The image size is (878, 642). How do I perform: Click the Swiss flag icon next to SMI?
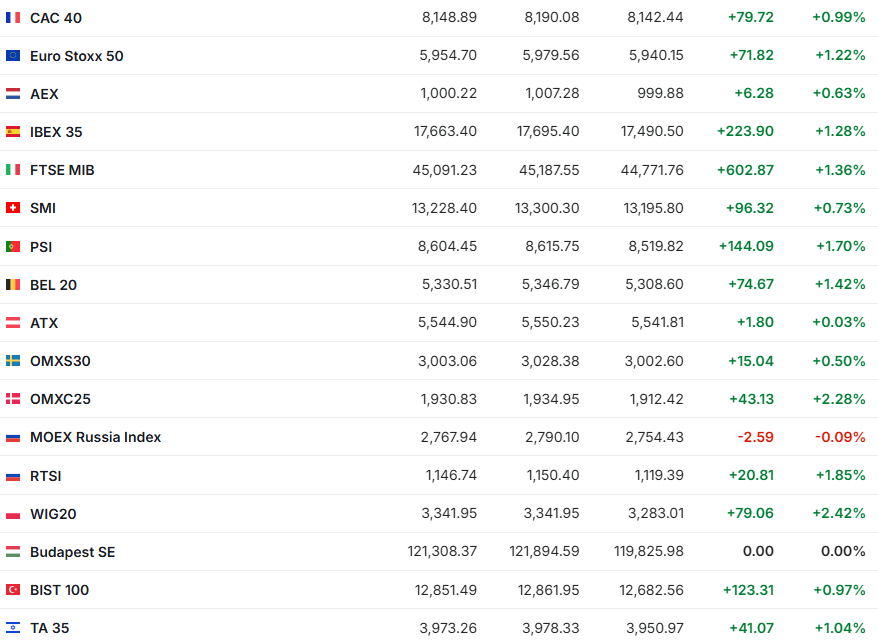coord(13,208)
